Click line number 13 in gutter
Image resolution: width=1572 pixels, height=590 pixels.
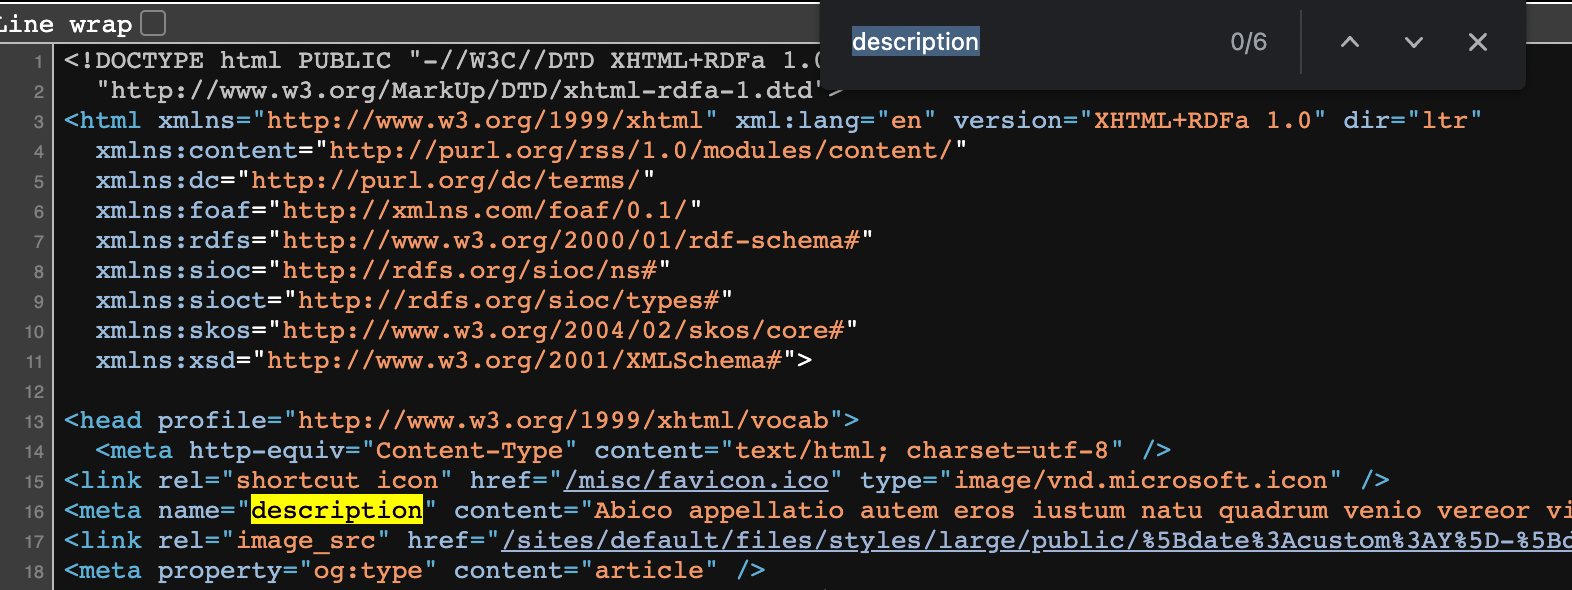click(x=34, y=422)
